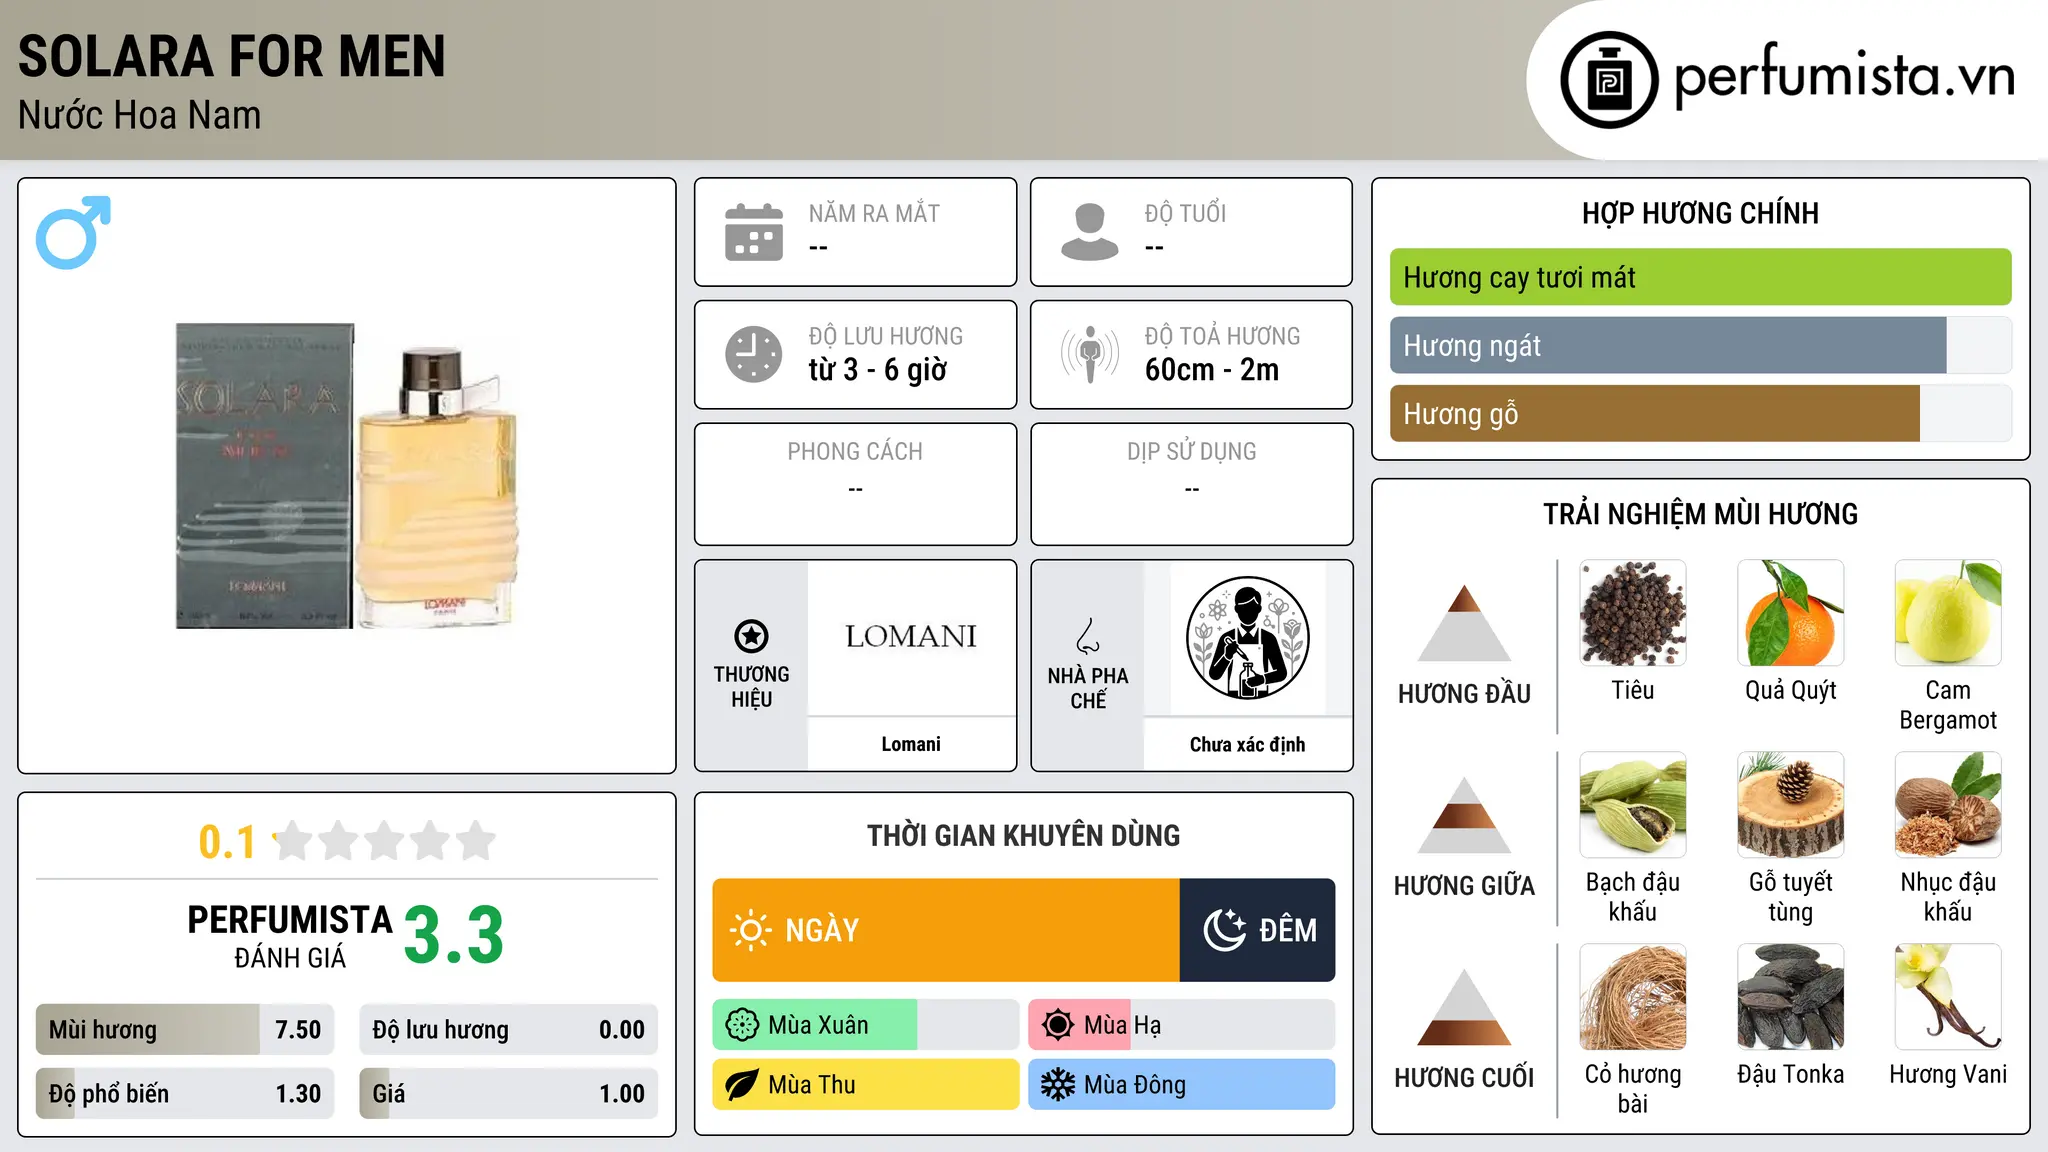The width and height of the screenshot is (2048, 1152).
Task: Click the Hương gỗ accord bar
Action: [x=1700, y=413]
